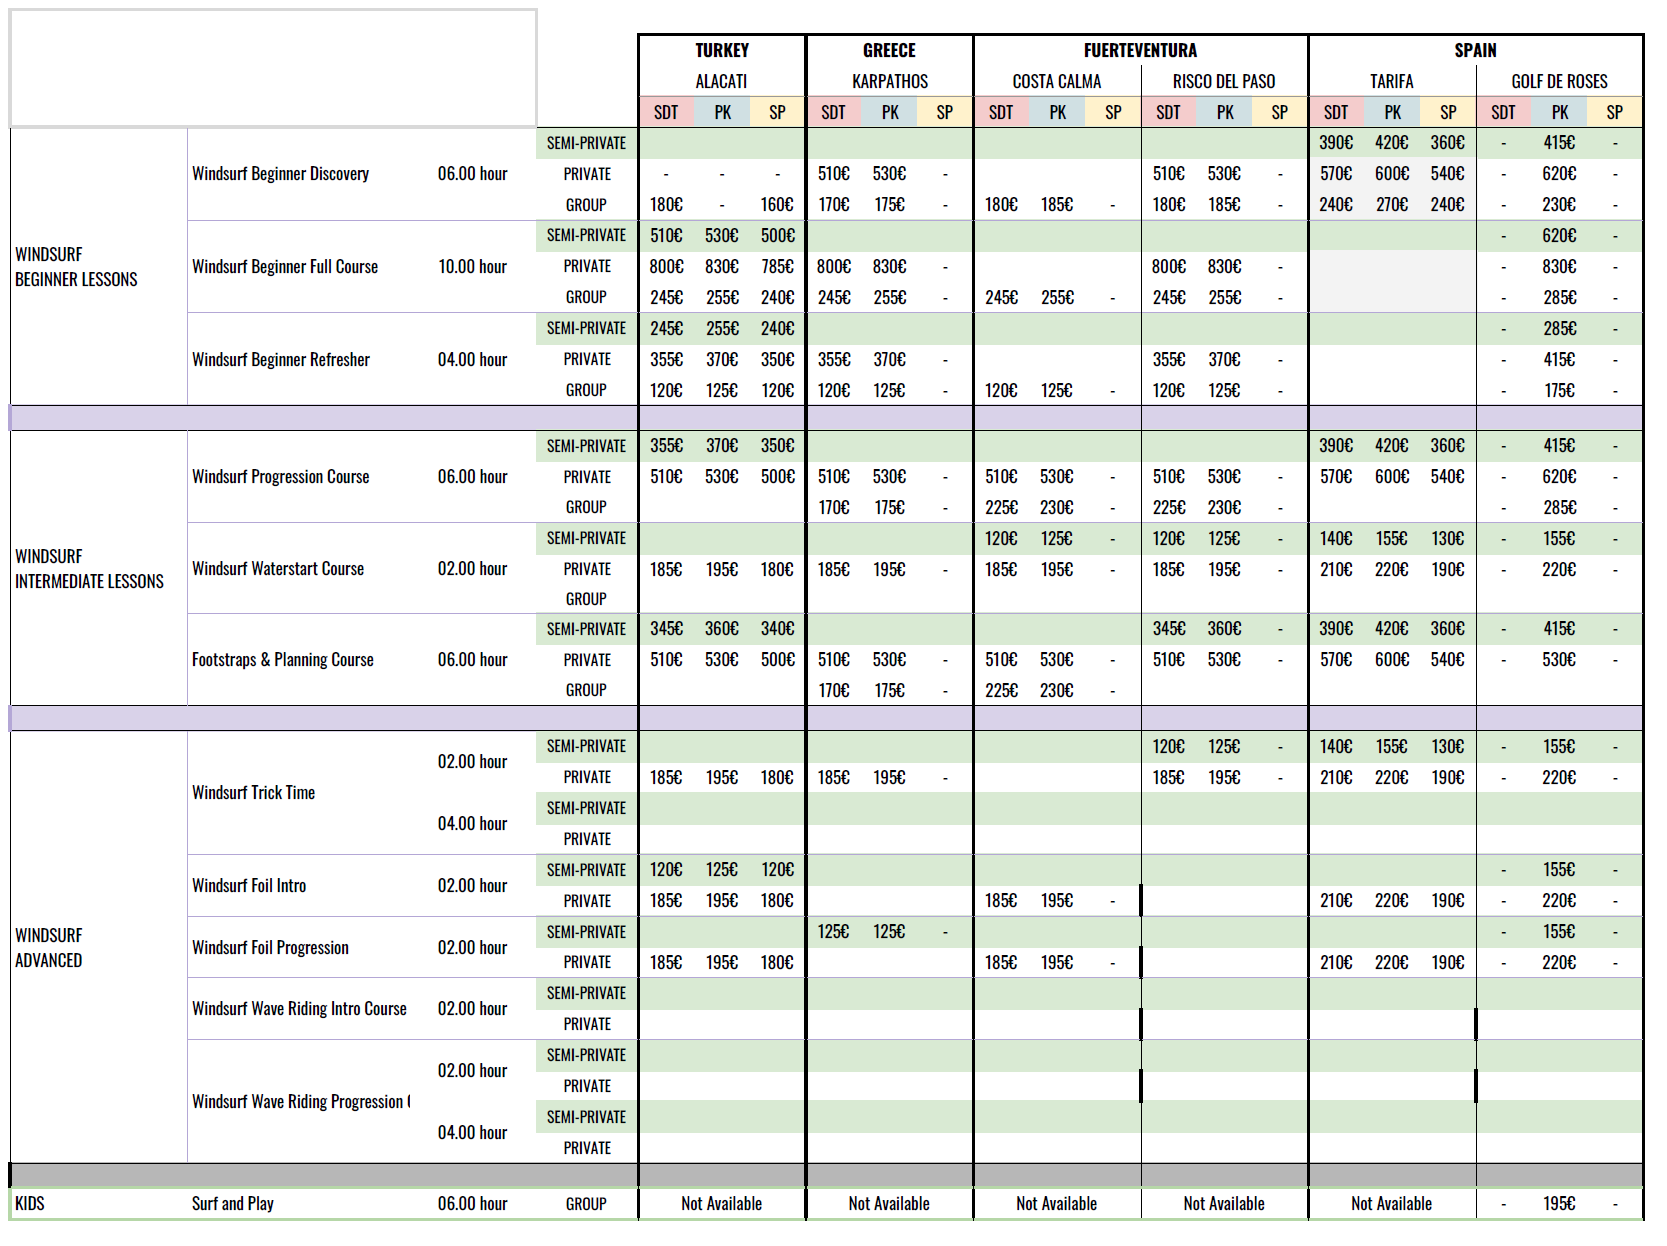Select the TARIFA location cell

1391,81
